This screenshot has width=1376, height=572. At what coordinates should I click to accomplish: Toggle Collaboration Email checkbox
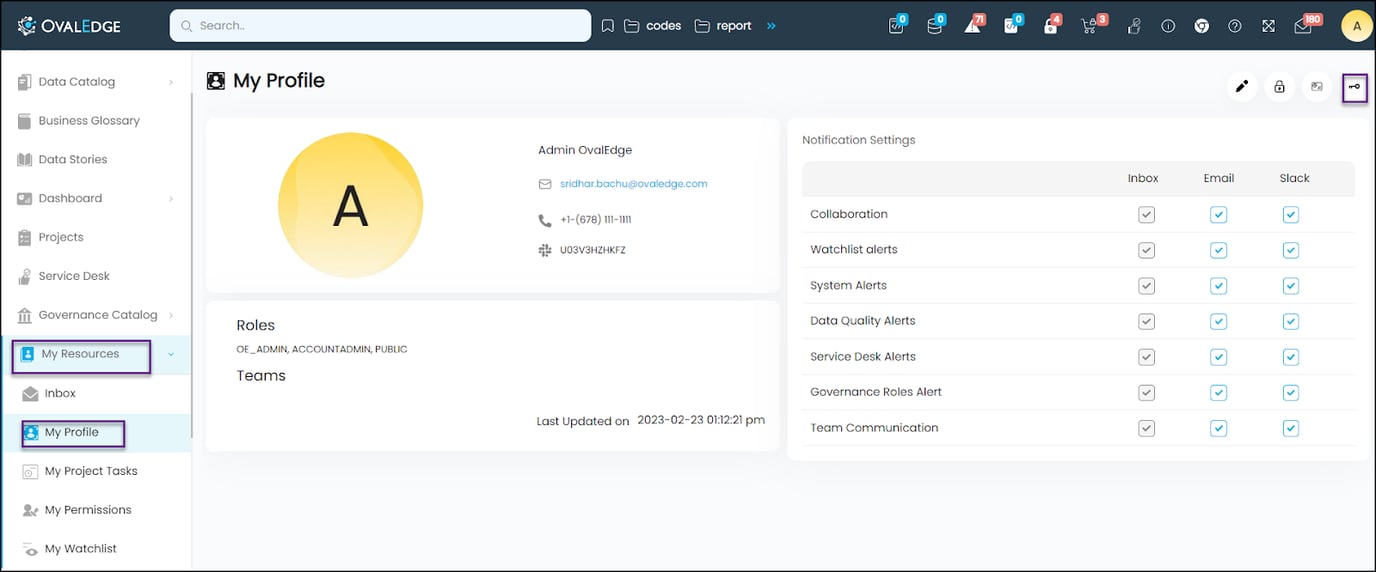1218,214
